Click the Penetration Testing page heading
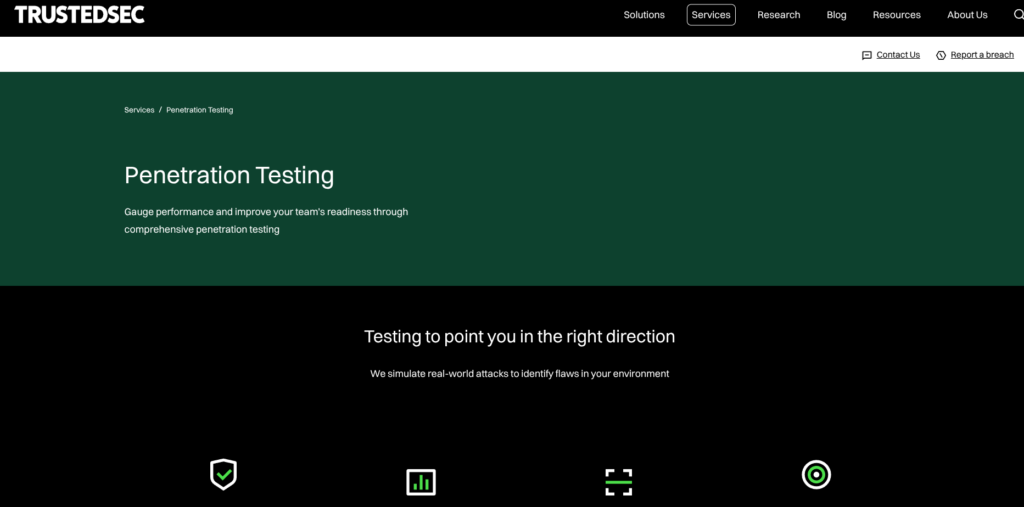This screenshot has width=1024, height=507. pos(229,176)
